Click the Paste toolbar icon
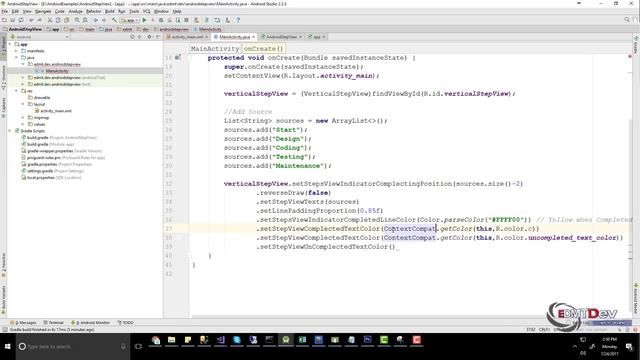This screenshot has height=360, width=640. tap(66, 20)
